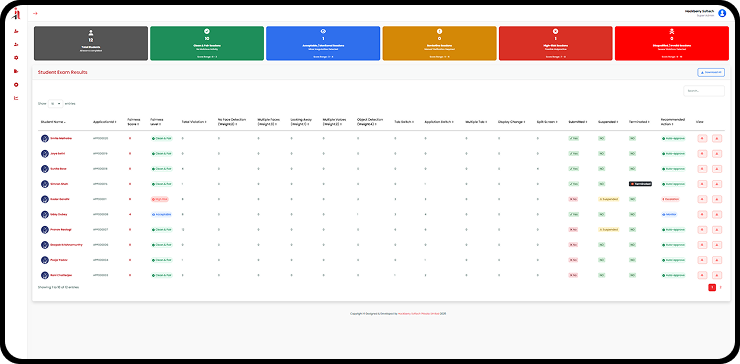Sort by the Tab Switch column
The width and height of the screenshot is (740, 364).
pyautogui.click(x=404, y=122)
